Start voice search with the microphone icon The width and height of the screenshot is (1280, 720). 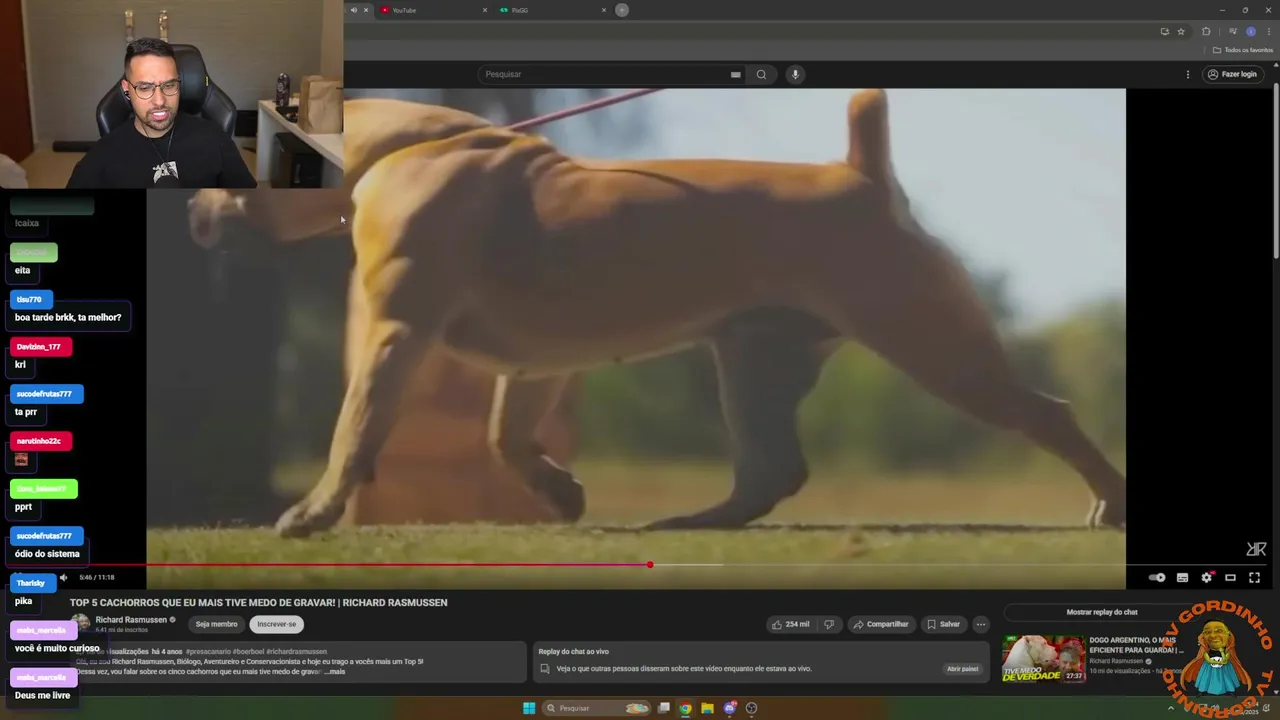(795, 74)
